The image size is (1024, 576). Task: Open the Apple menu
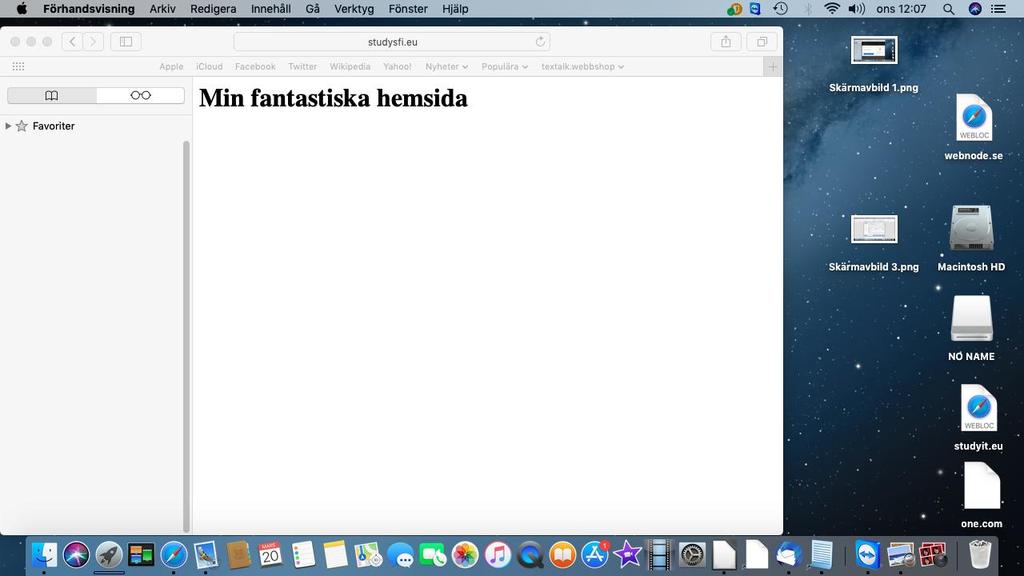pos(22,8)
